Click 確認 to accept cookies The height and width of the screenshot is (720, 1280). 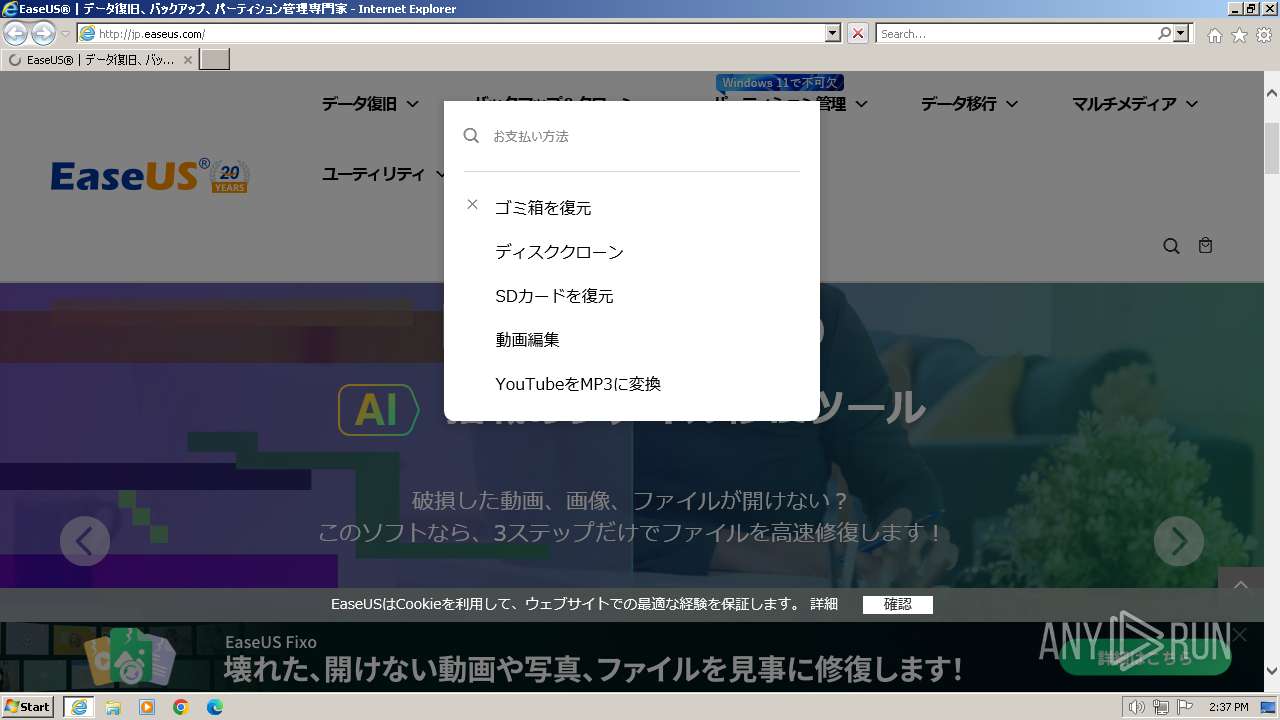pos(898,605)
